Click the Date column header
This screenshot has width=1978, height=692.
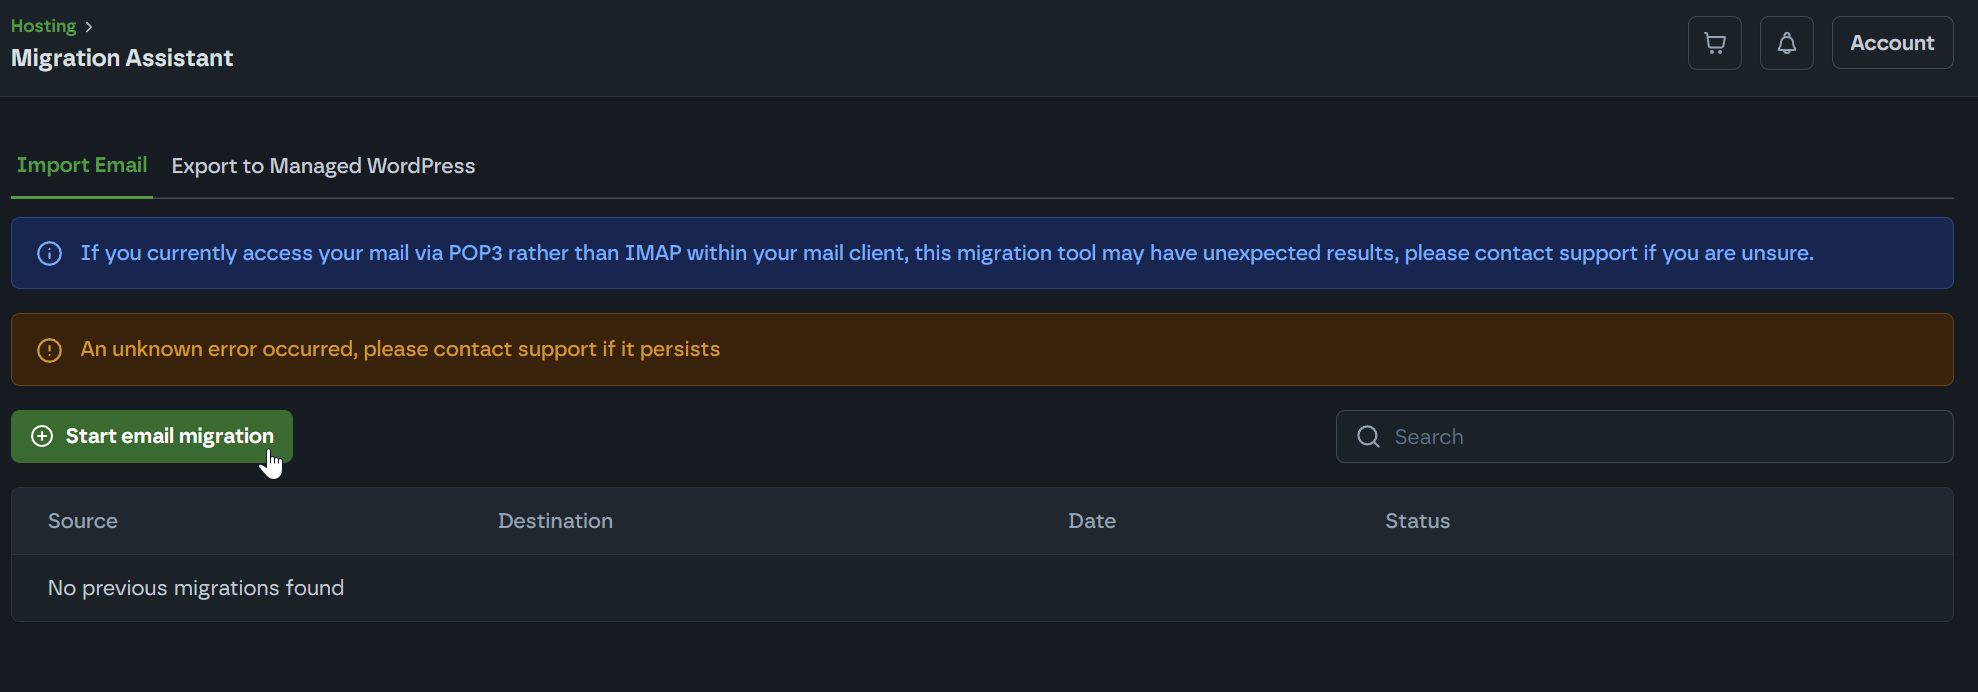[1091, 521]
